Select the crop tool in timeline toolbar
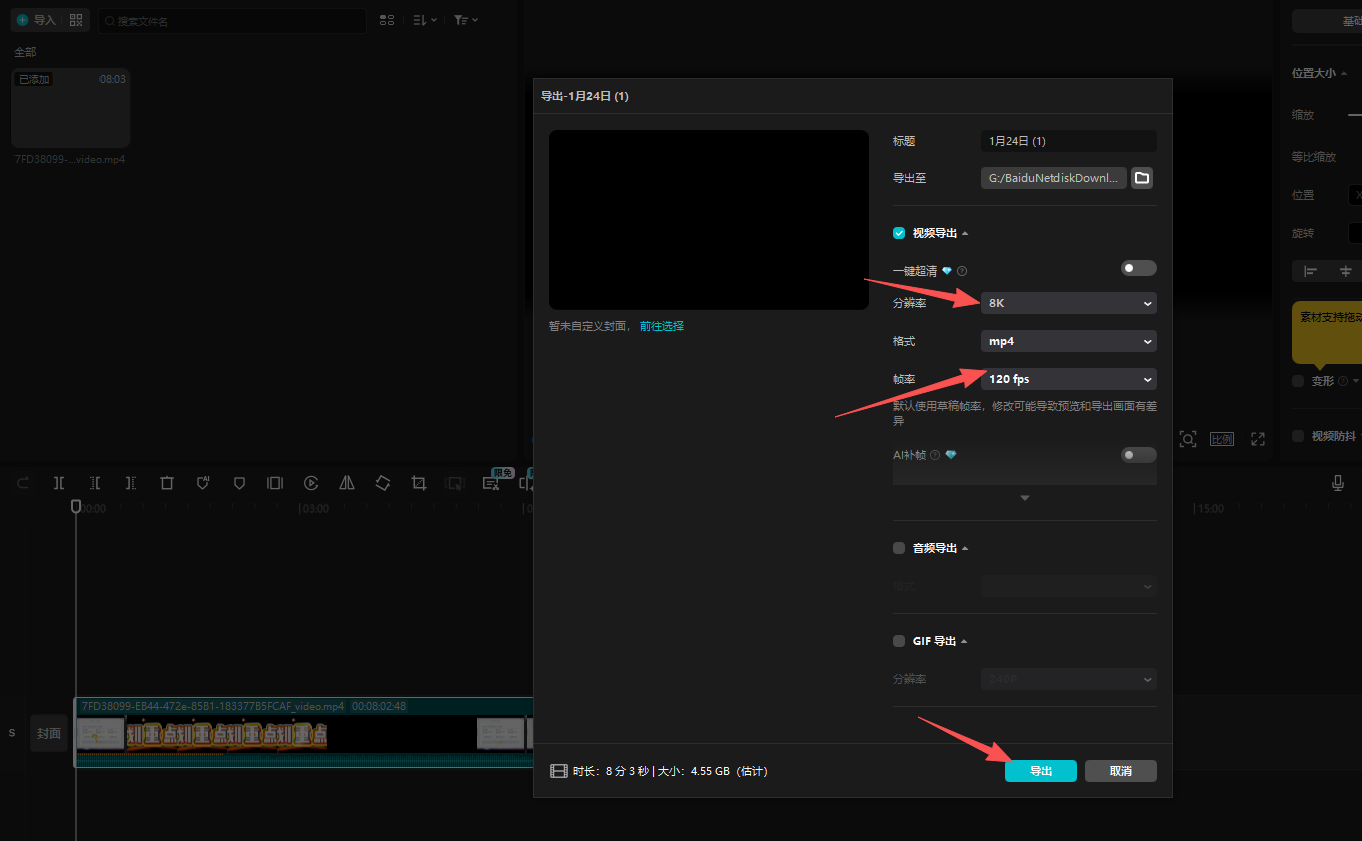The image size is (1362, 841). click(419, 483)
